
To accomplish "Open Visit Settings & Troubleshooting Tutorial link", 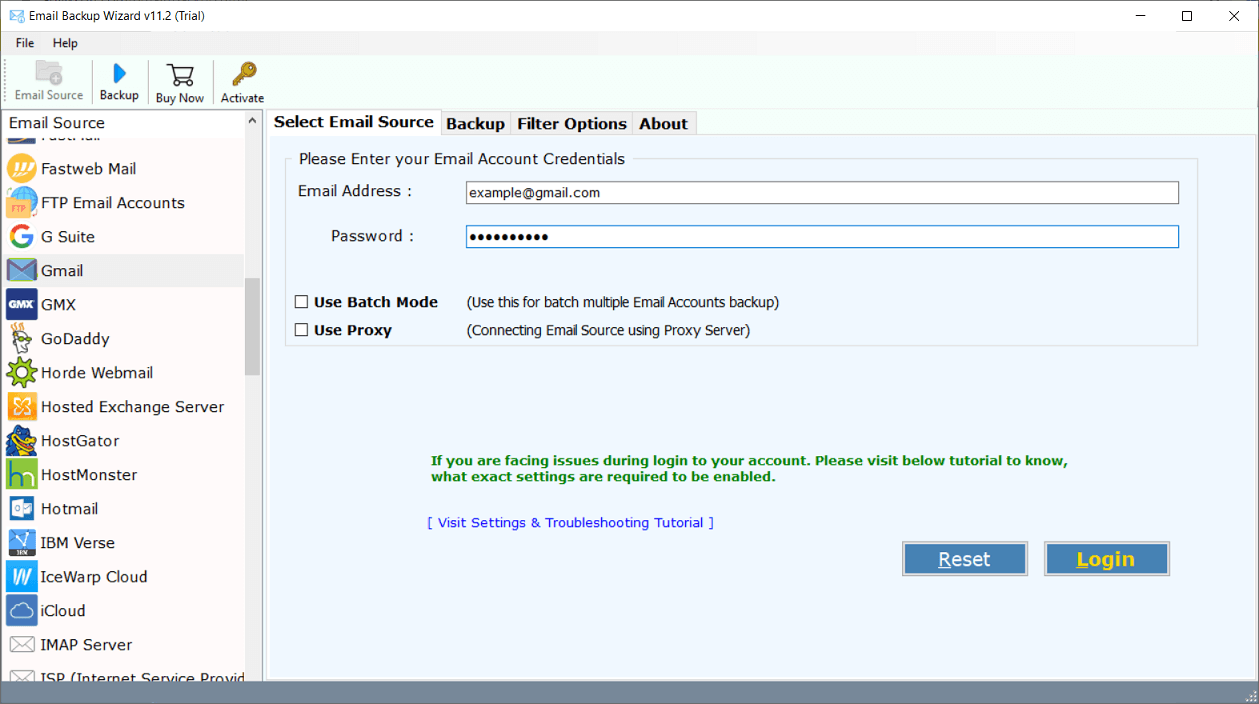I will 570,523.
